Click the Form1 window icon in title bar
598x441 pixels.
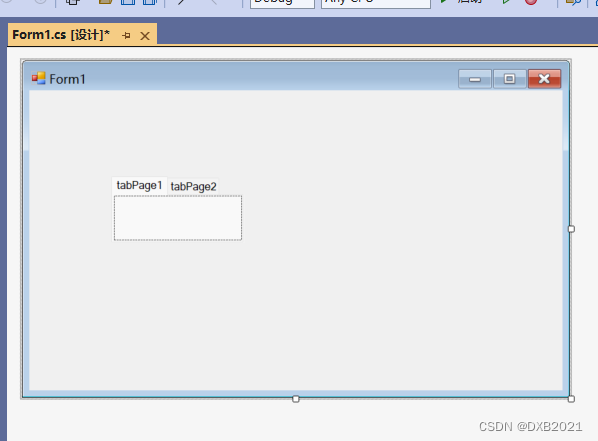pyautogui.click(x=39, y=78)
